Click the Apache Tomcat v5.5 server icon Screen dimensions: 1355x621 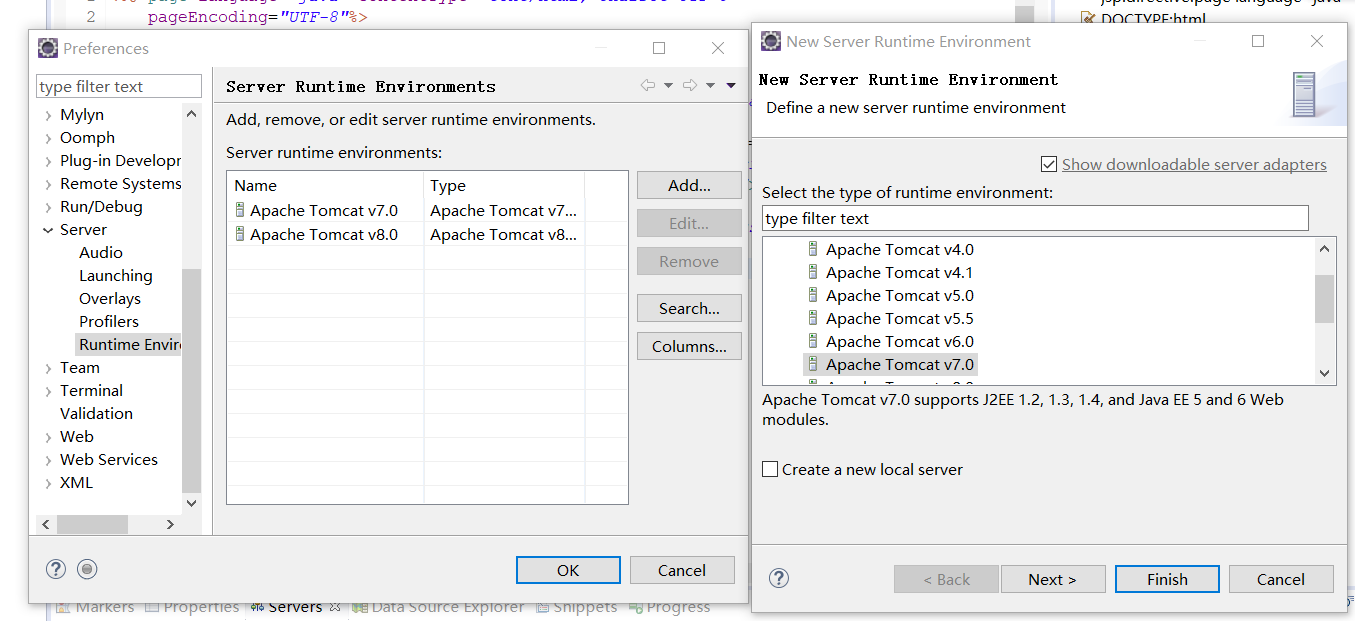[x=813, y=319]
